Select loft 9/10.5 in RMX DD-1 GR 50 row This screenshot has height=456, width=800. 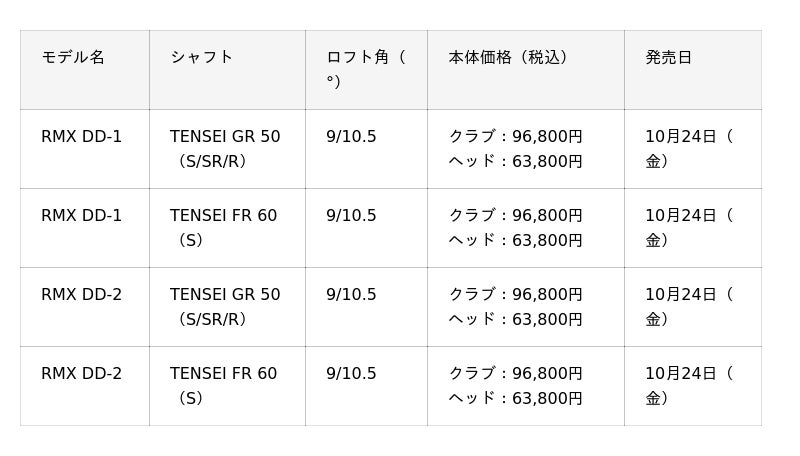click(351, 137)
